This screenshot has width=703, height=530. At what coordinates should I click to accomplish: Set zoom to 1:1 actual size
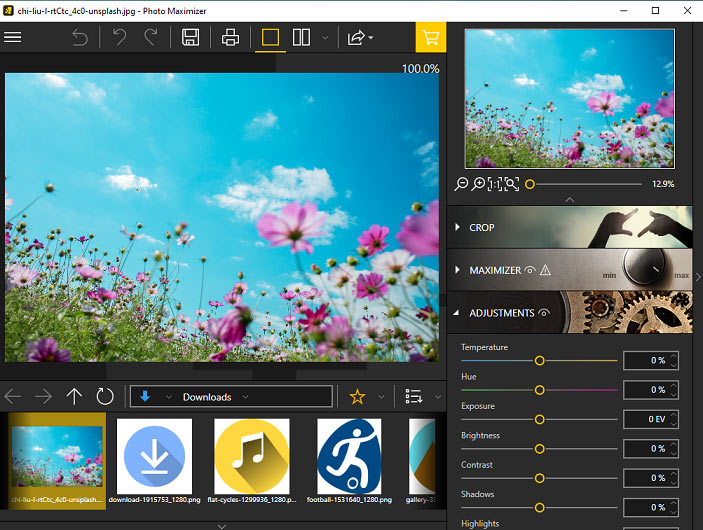tap(495, 184)
